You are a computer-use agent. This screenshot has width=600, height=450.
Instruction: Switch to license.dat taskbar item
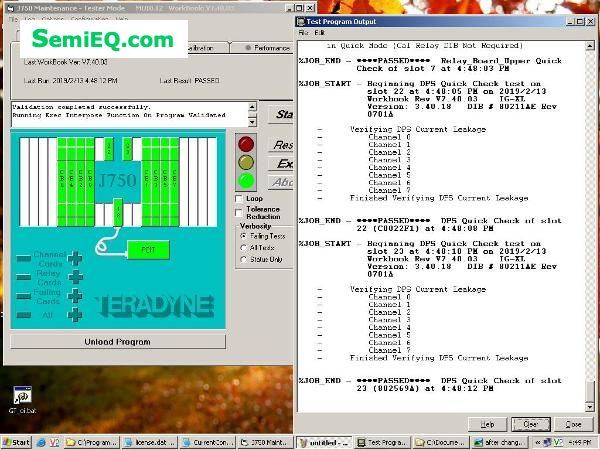click(x=150, y=443)
